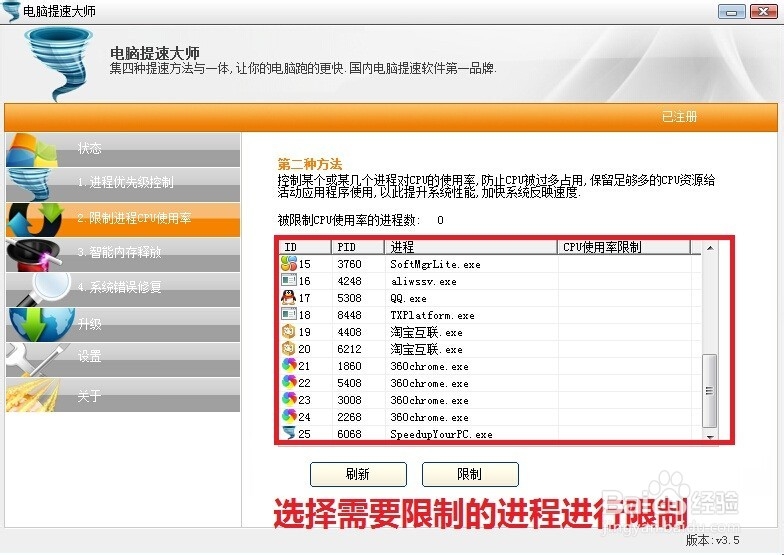Select the TXPlatform.exe process name
Viewport: 784px width, 555px height.
432,315
